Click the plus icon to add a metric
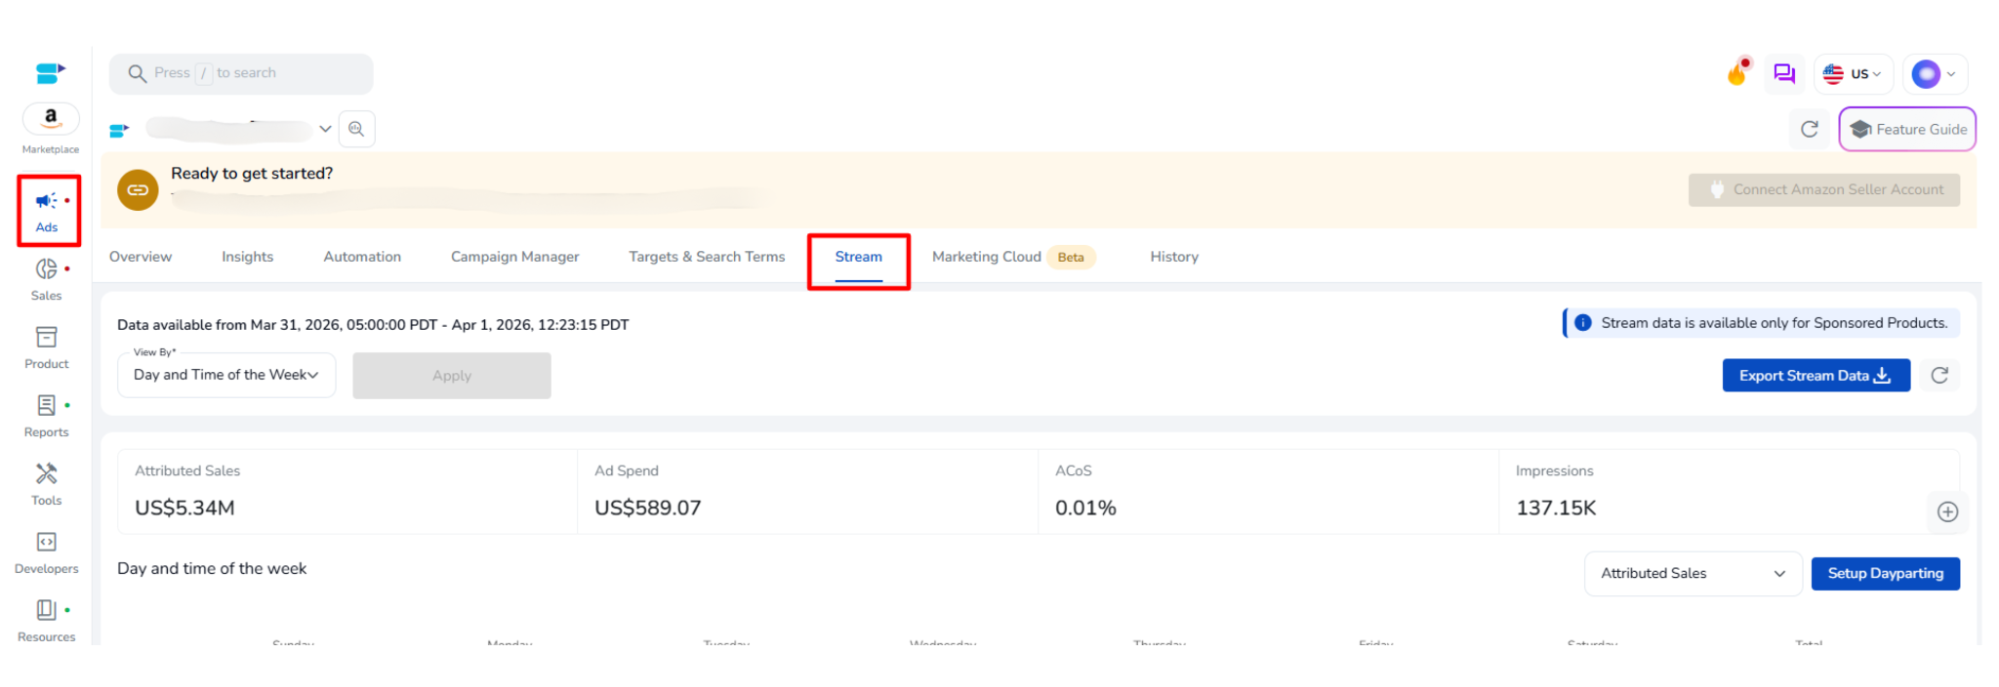Image resolution: width=1999 pixels, height=687 pixels. [1947, 512]
